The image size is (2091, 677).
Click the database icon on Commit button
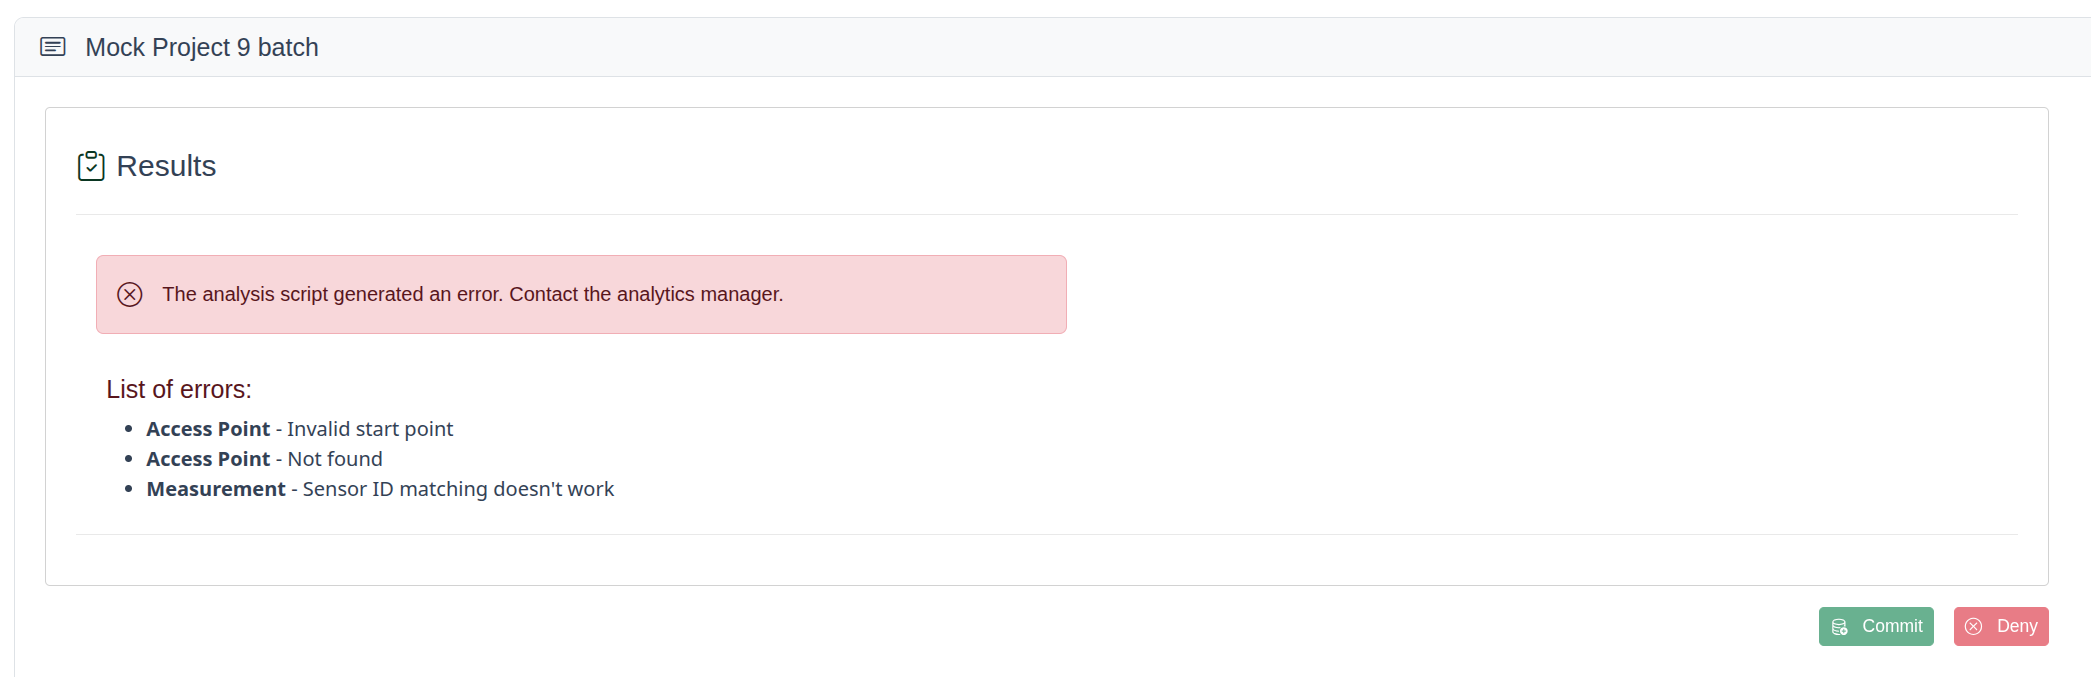coord(1840,627)
